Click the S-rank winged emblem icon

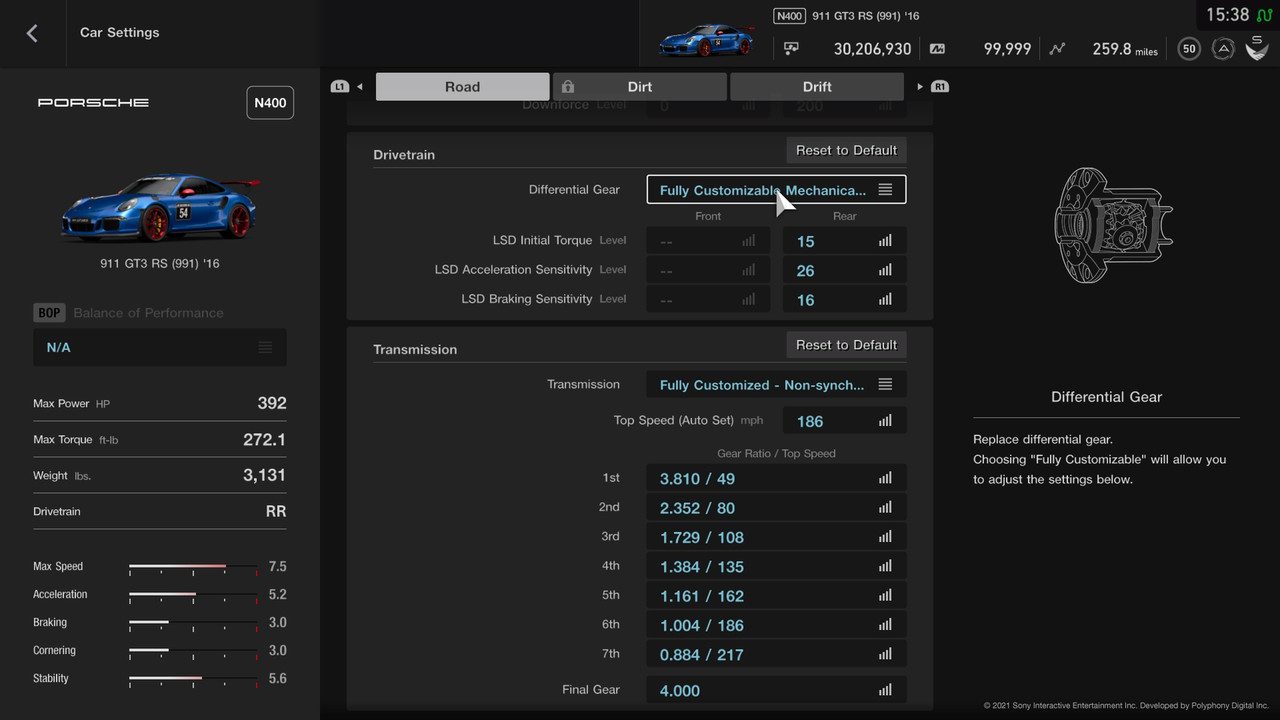(x=1257, y=47)
